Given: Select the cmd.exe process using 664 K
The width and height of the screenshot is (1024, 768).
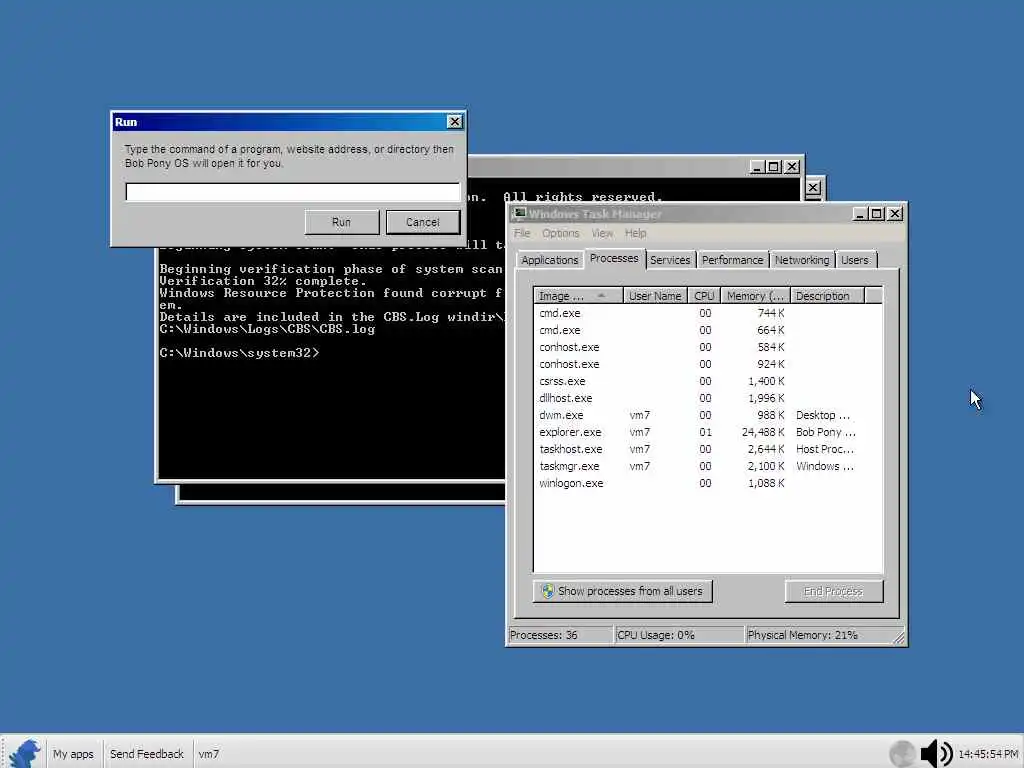Looking at the screenshot, I should point(708,330).
